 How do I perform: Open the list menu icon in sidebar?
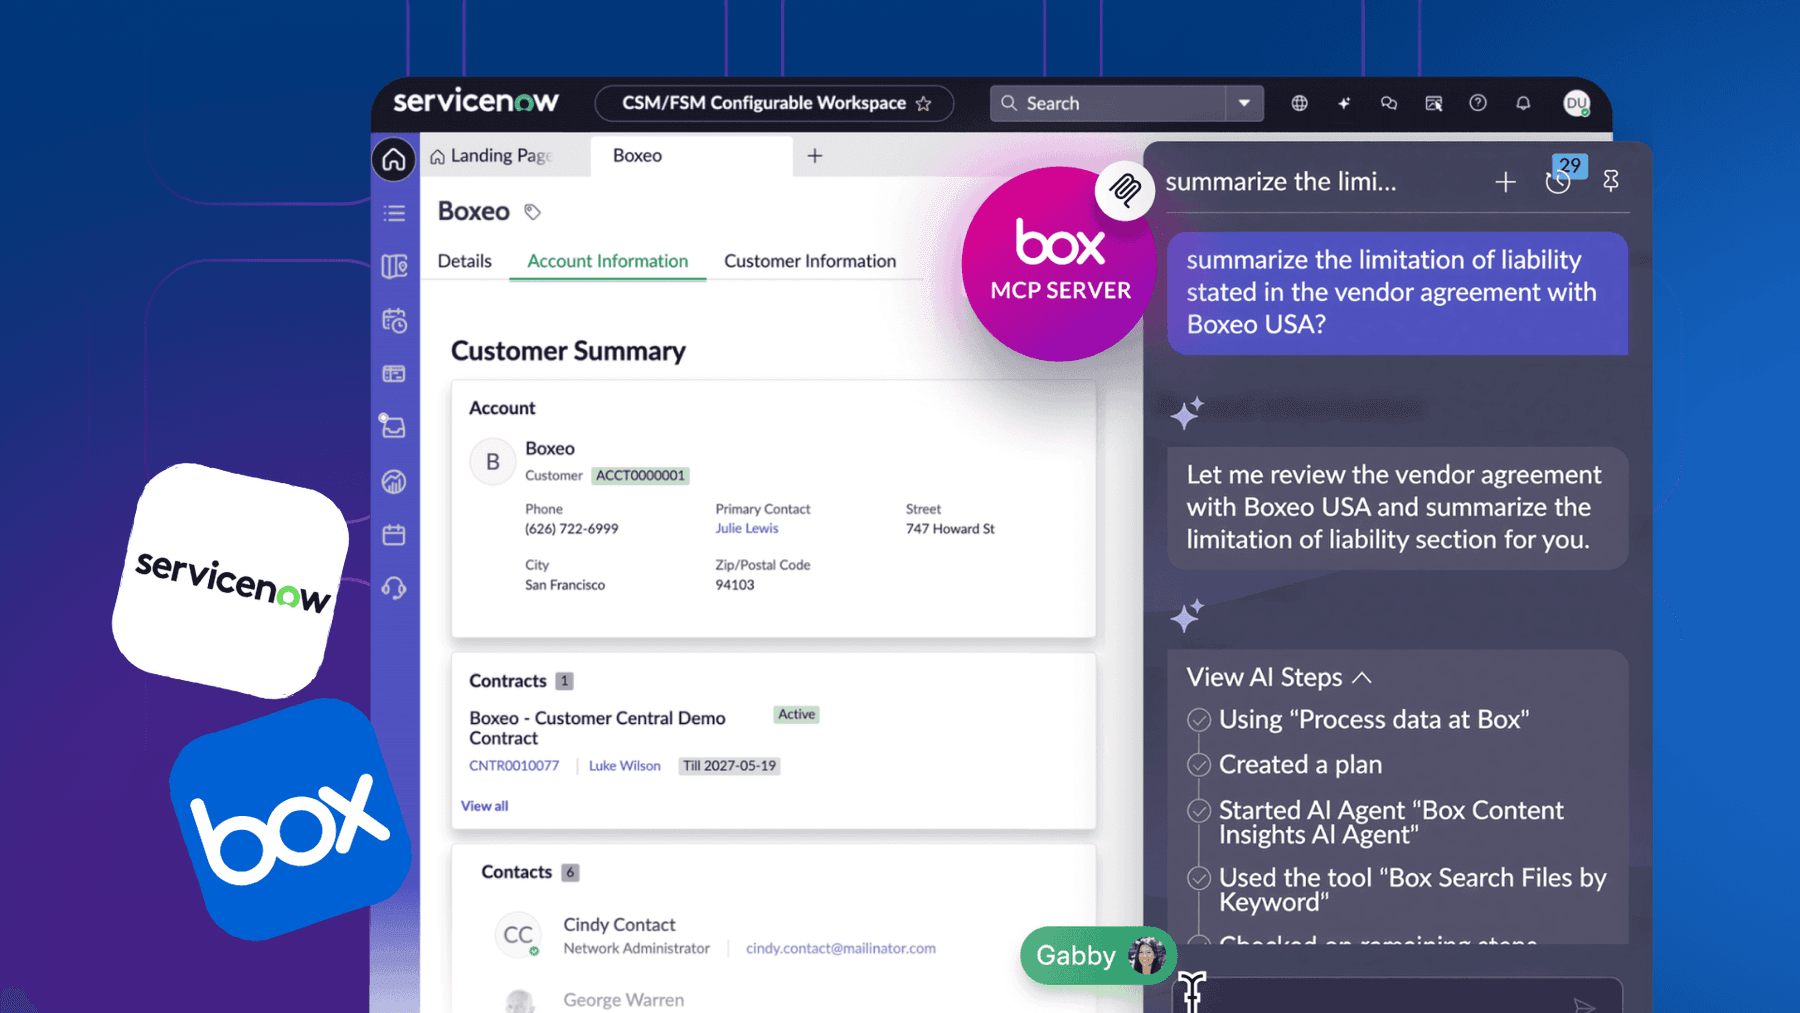click(x=394, y=213)
